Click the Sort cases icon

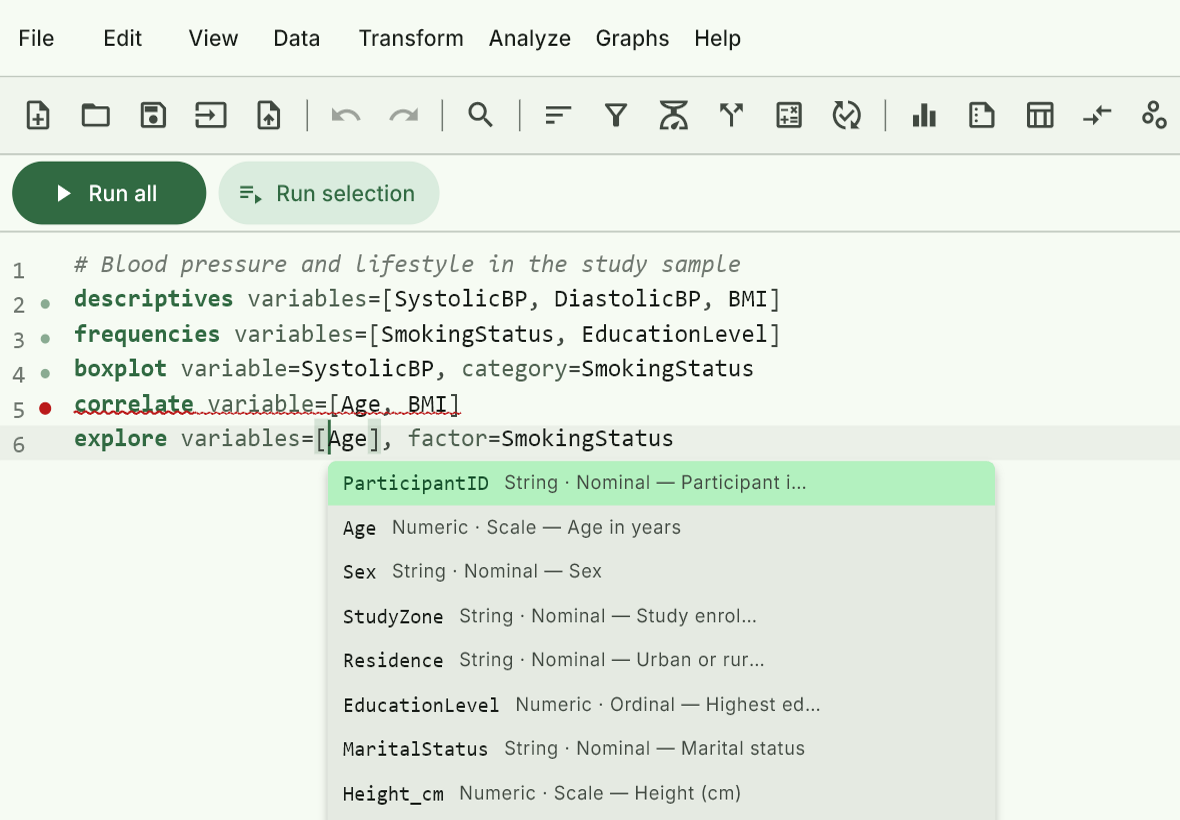pos(558,116)
